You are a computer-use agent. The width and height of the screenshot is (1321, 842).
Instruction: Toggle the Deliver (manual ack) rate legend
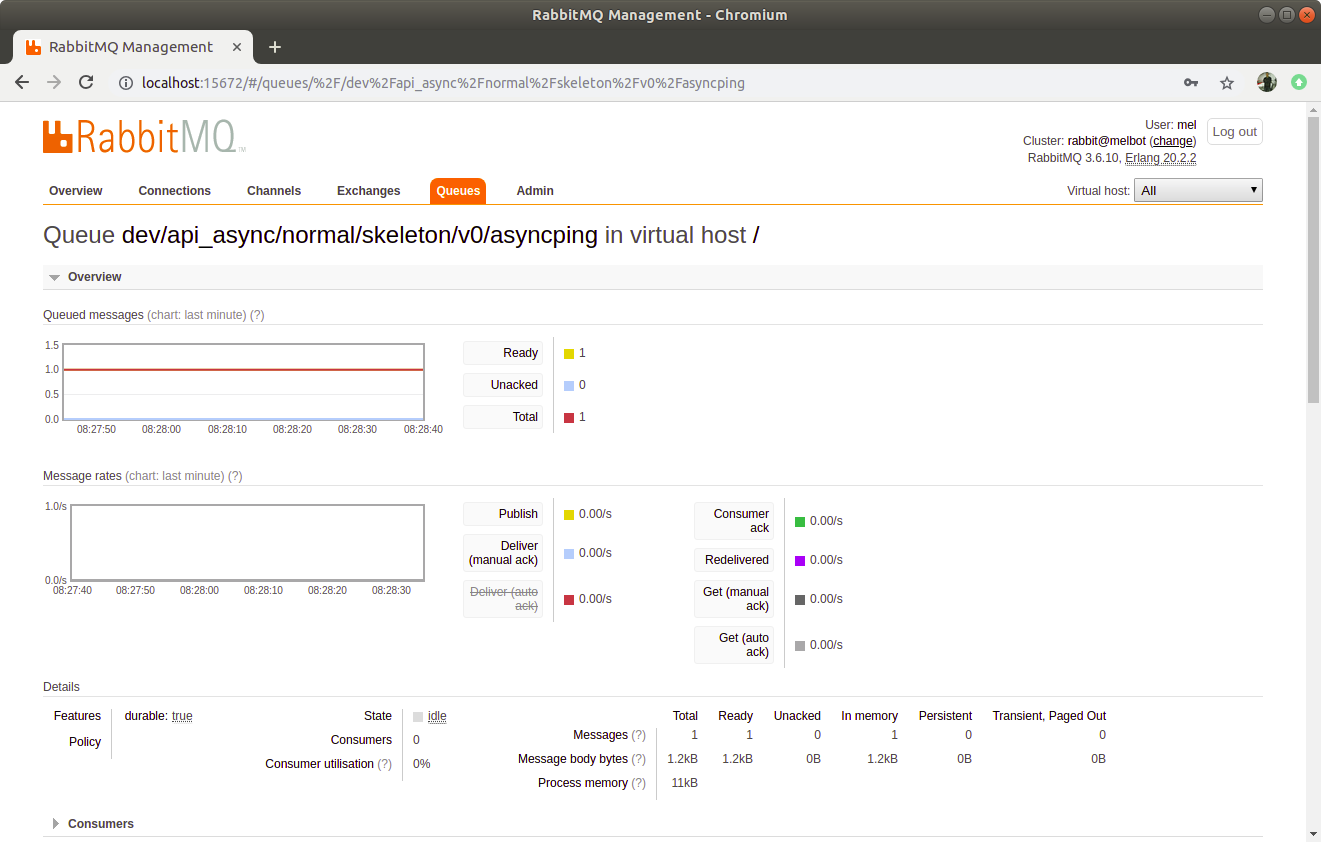tap(503, 553)
